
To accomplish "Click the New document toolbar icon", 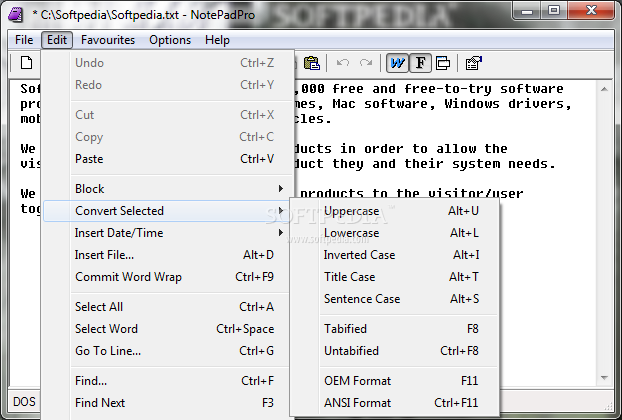I will [x=27, y=63].
